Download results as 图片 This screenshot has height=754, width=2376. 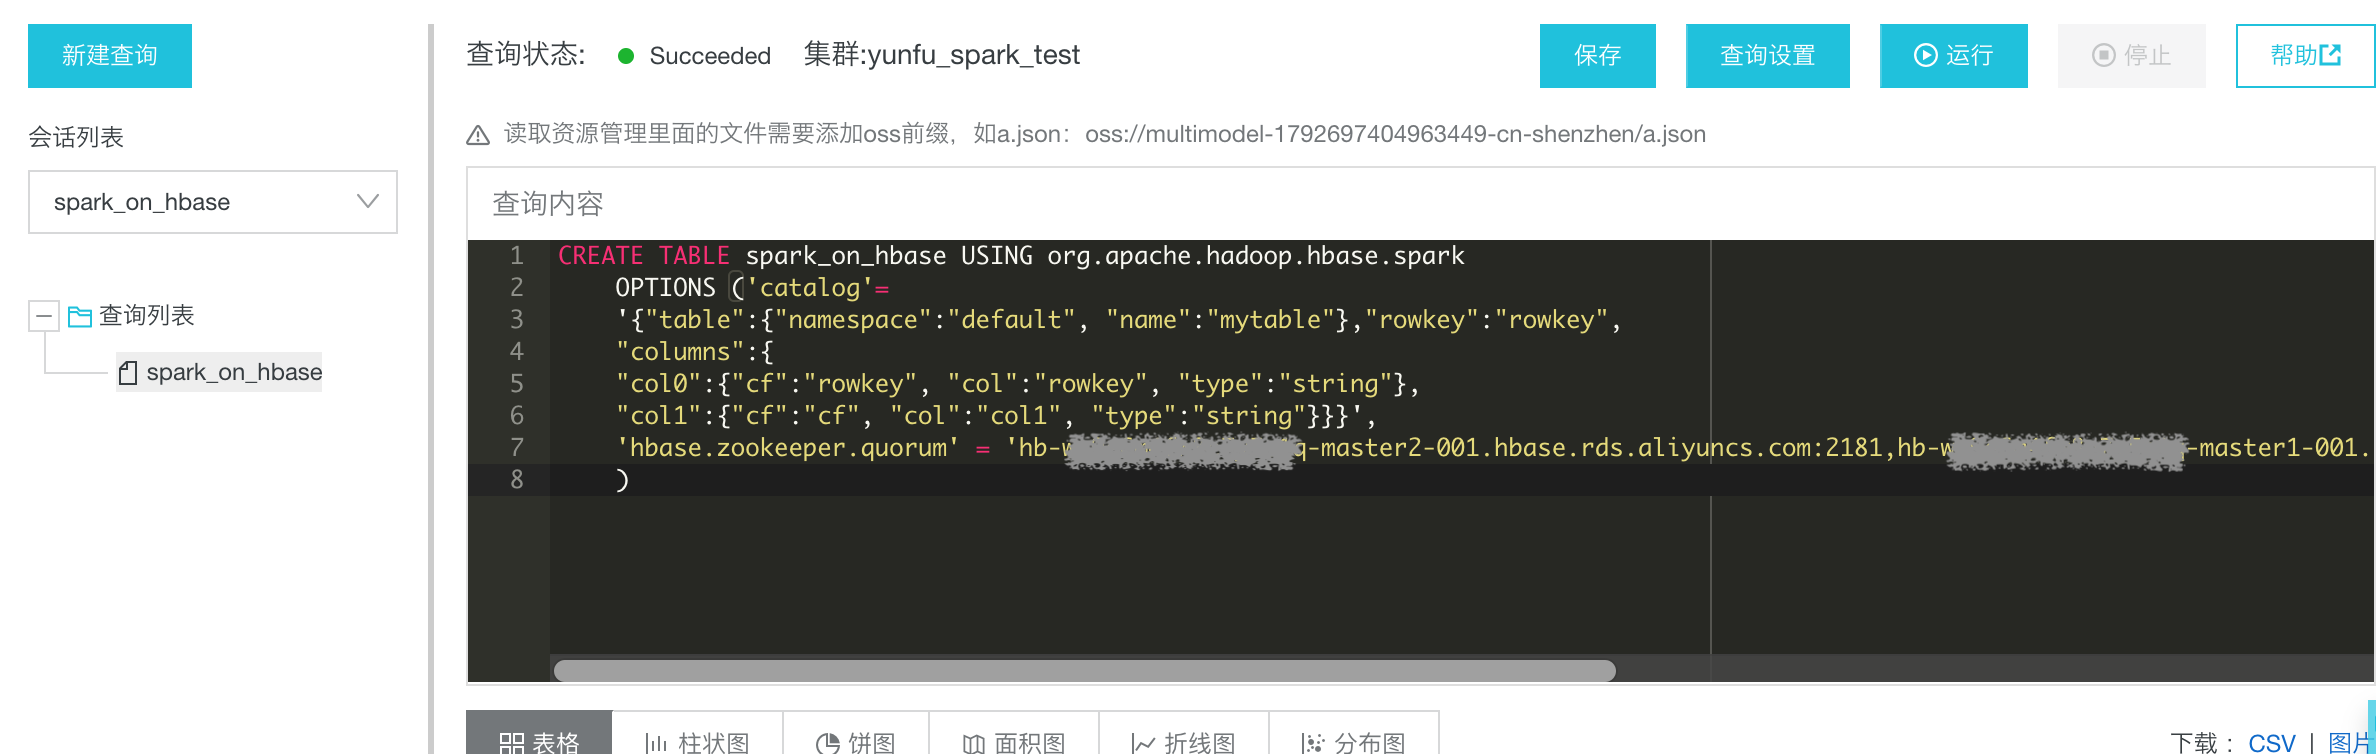coord(2350,743)
